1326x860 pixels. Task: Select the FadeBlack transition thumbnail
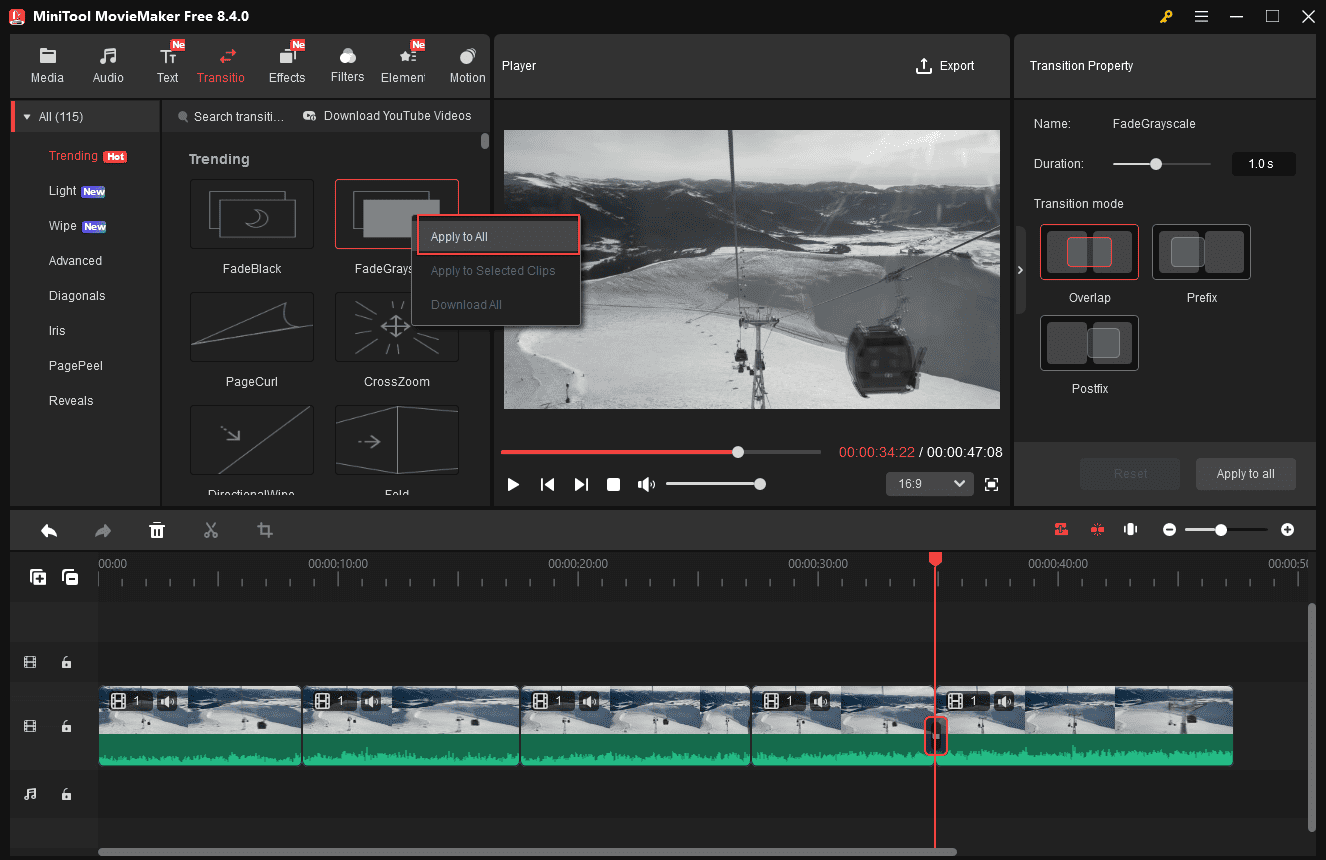pos(251,213)
